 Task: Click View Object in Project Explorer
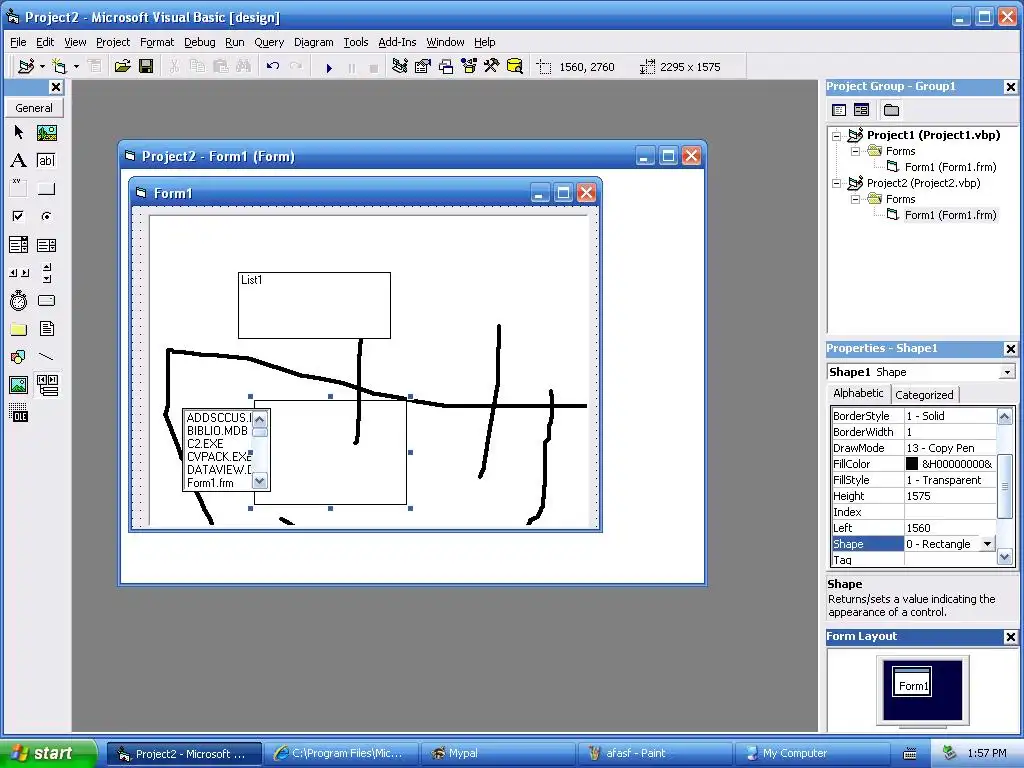(861, 110)
